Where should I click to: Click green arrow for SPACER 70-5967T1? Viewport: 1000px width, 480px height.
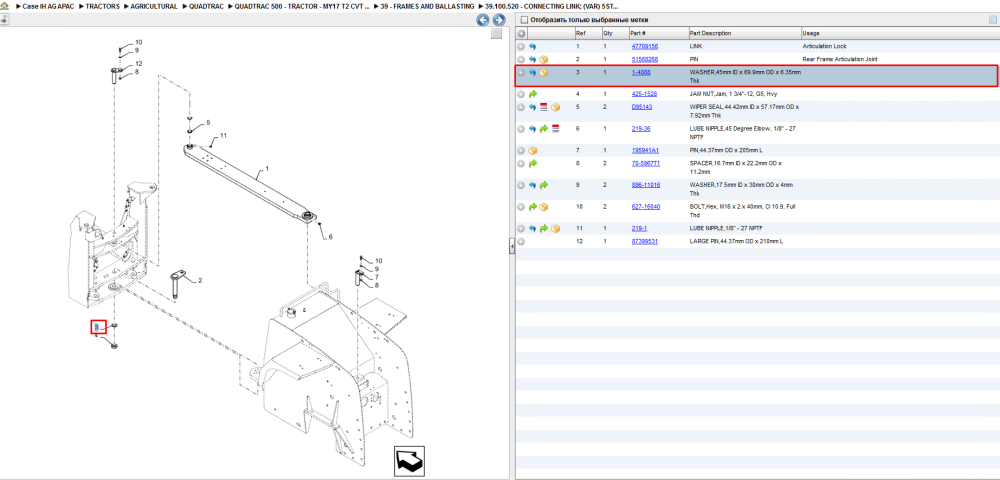point(533,164)
